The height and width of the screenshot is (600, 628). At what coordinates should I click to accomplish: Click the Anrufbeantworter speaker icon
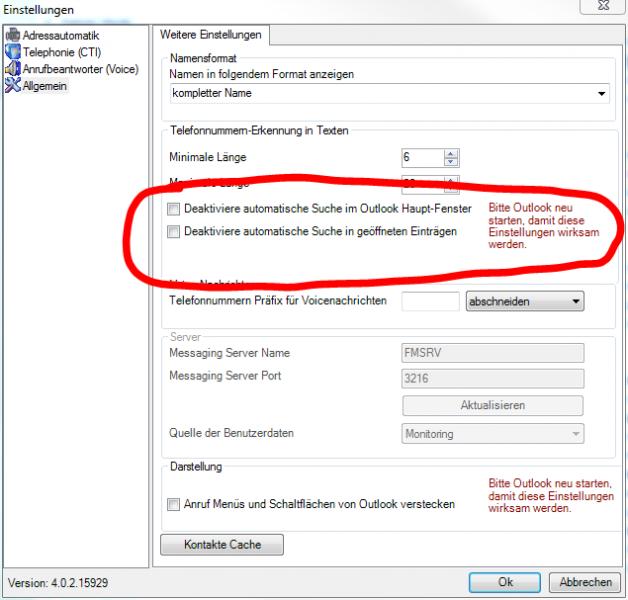(x=14, y=68)
